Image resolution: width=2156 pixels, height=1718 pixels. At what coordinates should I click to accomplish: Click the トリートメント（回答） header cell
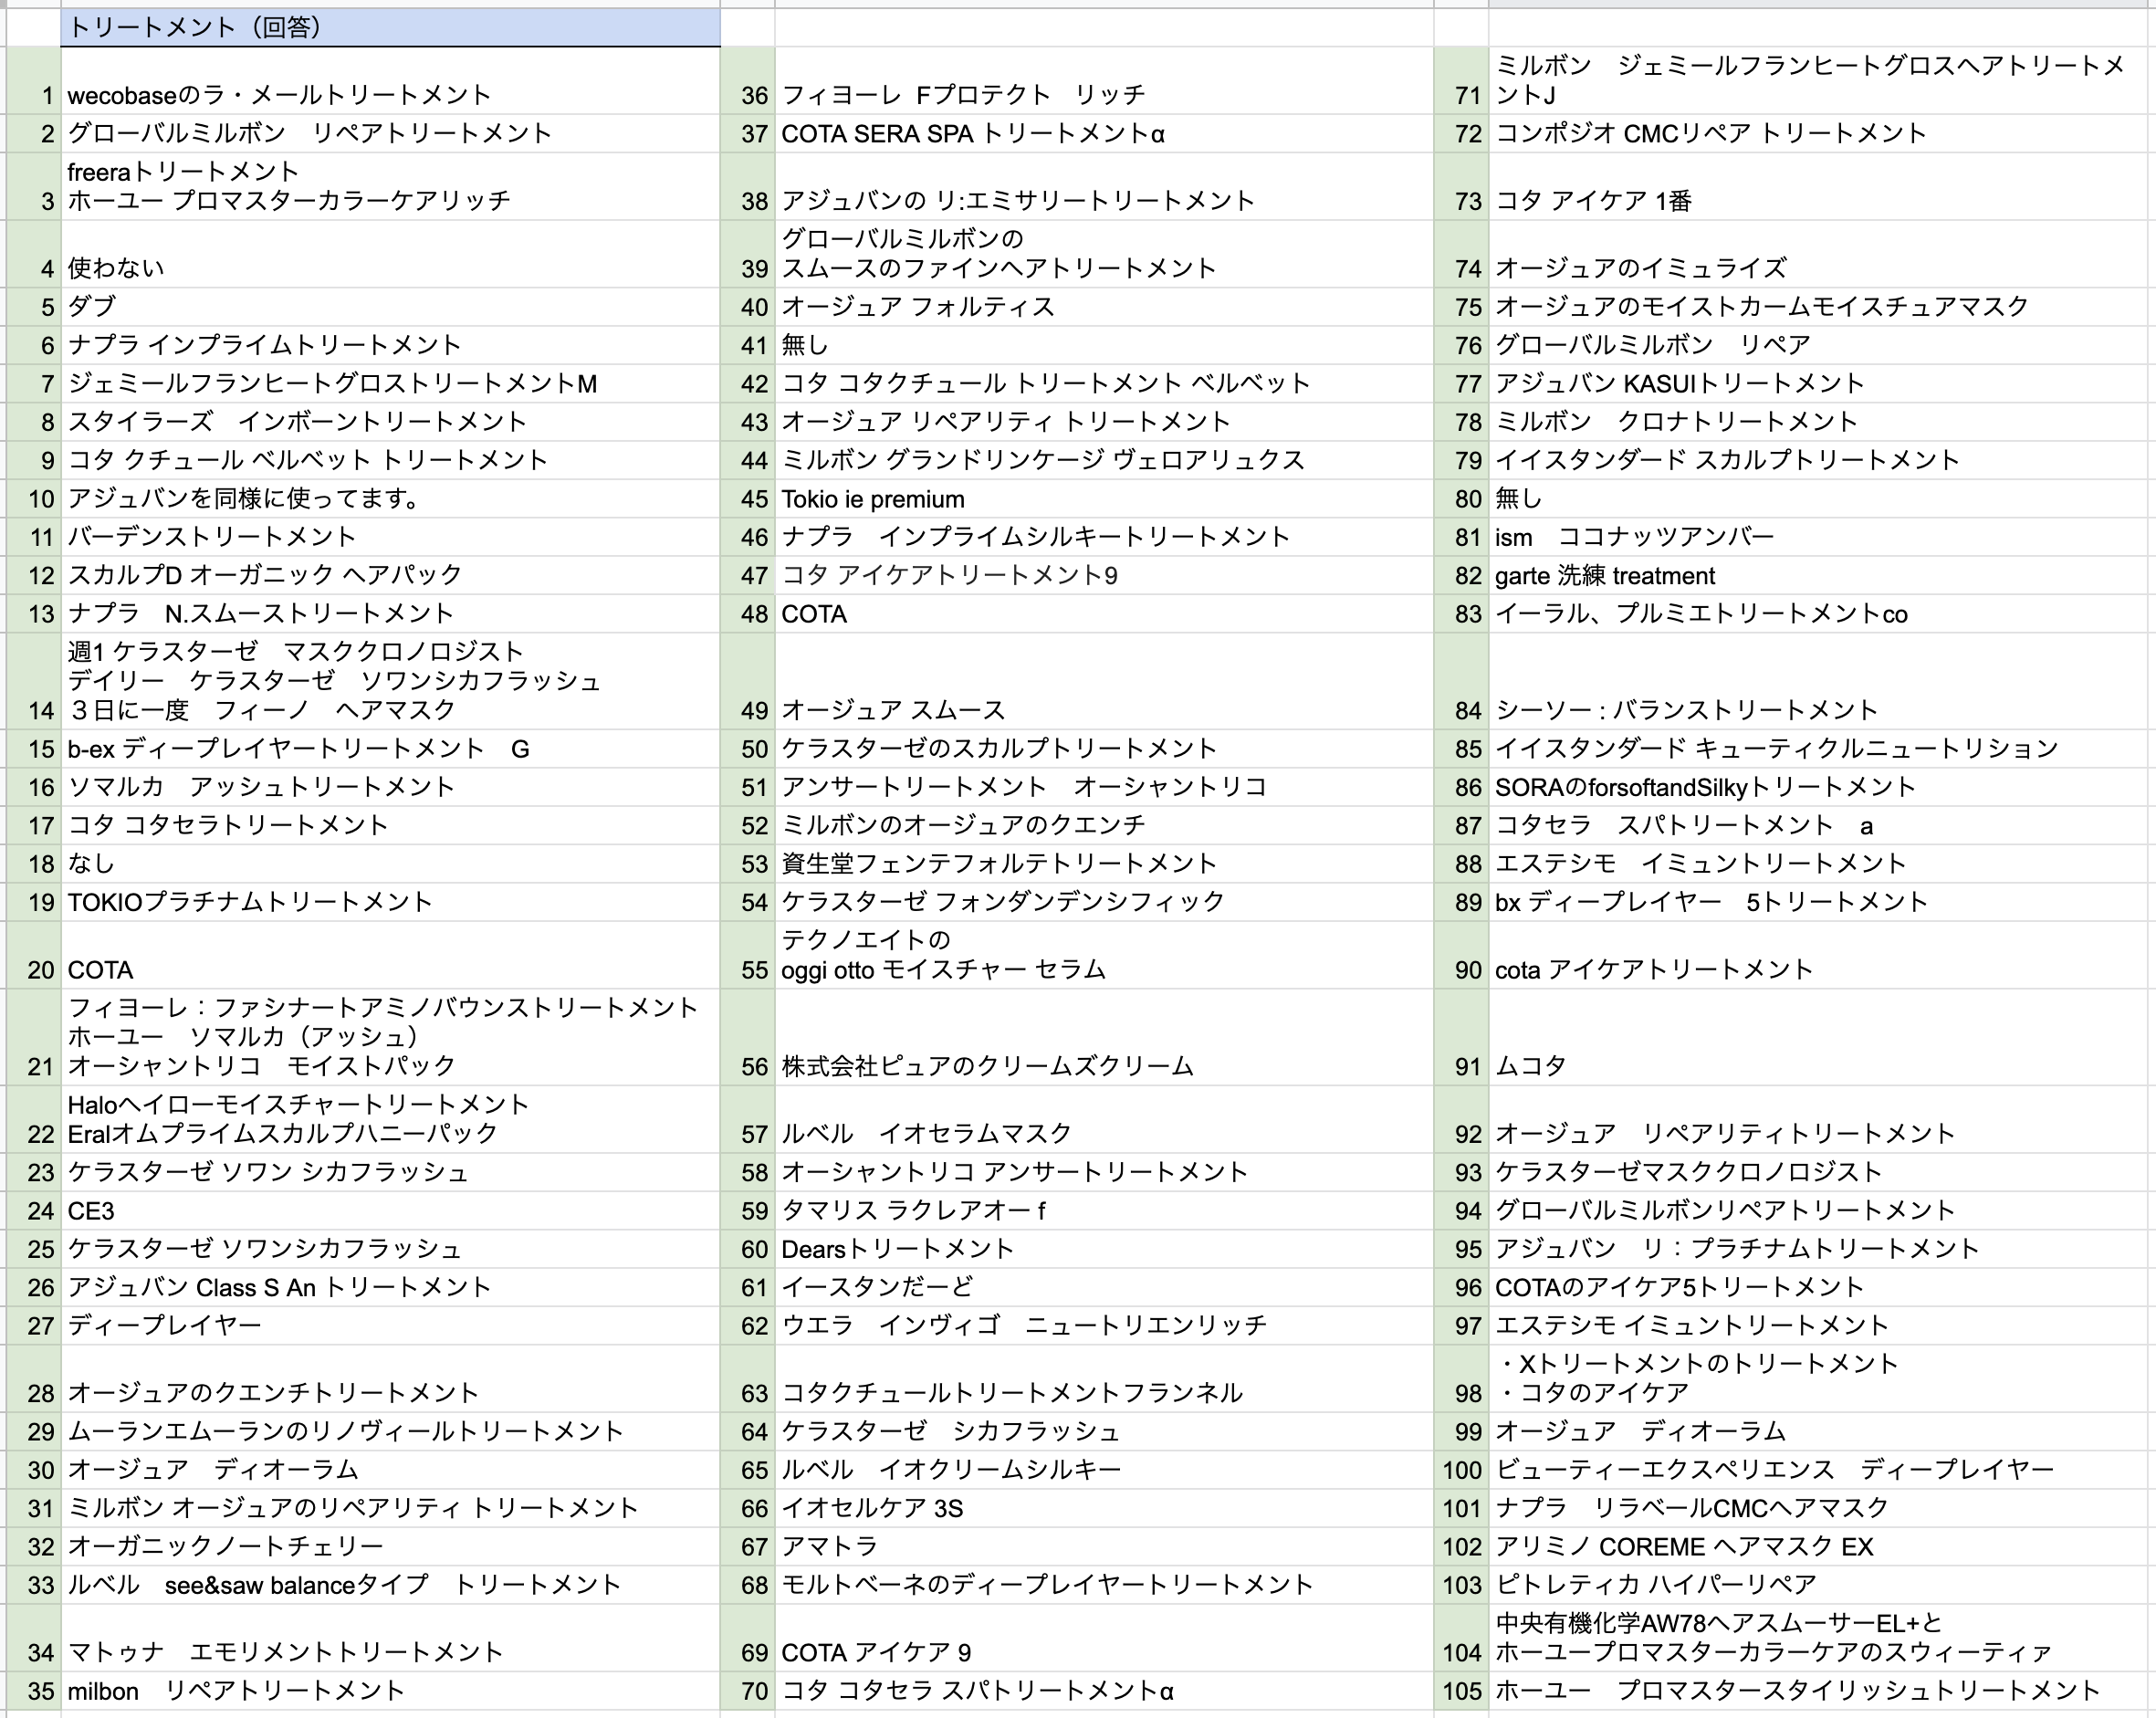tap(390, 27)
